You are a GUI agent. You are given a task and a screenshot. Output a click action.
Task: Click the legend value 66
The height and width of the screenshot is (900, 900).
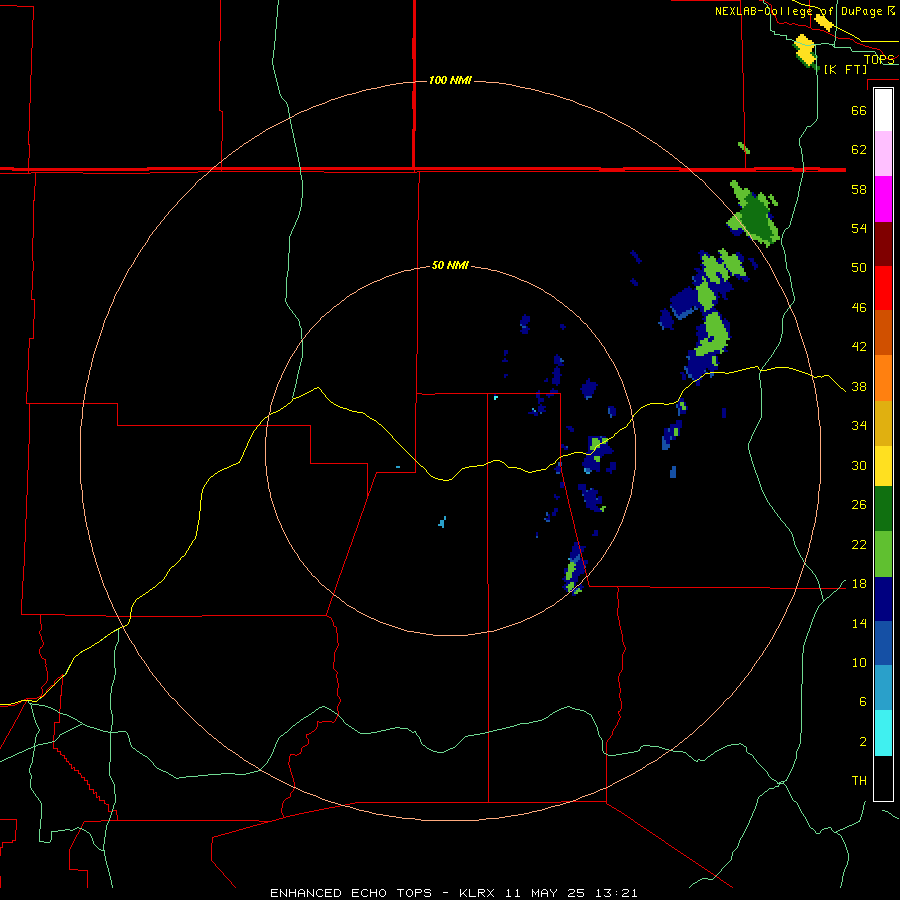pyautogui.click(x=859, y=110)
